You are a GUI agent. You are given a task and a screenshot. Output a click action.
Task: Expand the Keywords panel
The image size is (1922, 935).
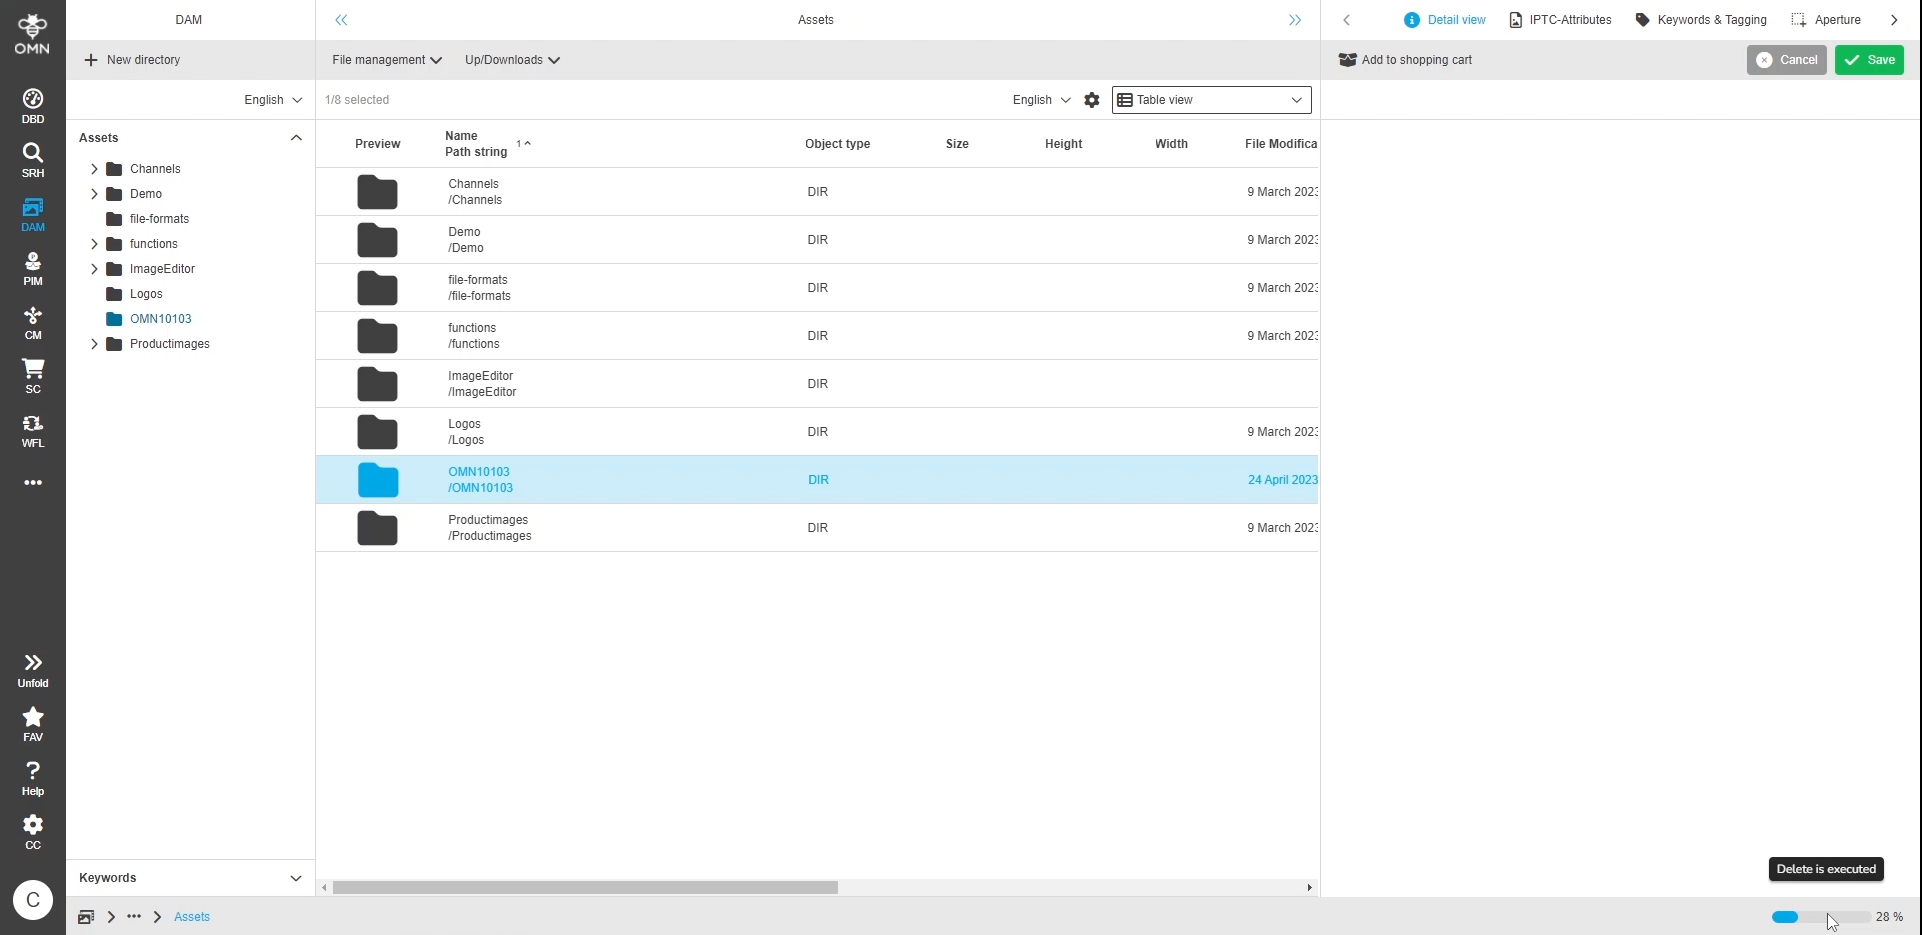[x=296, y=878]
